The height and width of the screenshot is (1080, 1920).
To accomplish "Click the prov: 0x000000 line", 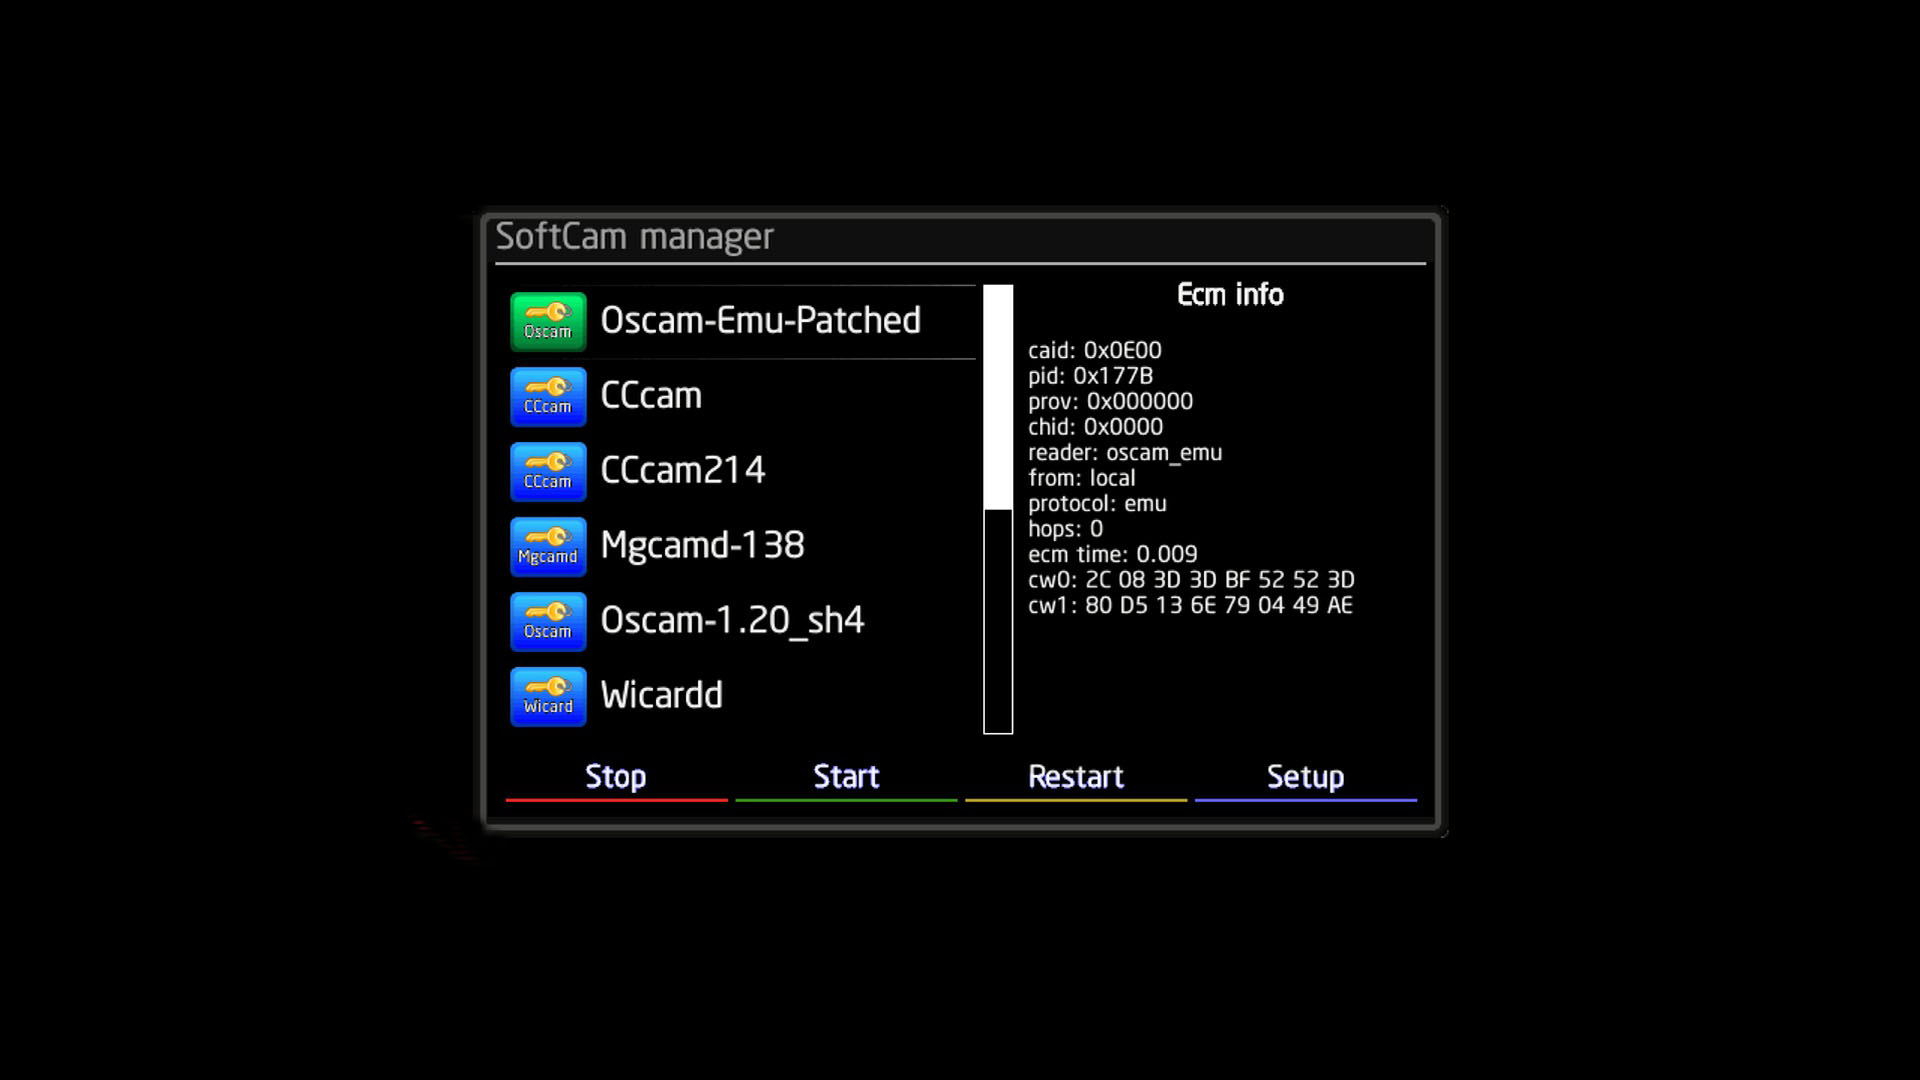I will pyautogui.click(x=1111, y=402).
